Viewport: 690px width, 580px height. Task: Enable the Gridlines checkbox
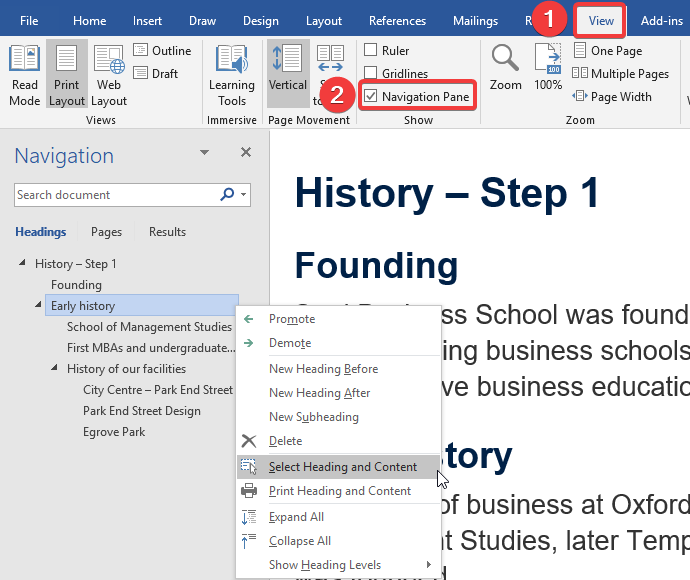click(x=371, y=72)
